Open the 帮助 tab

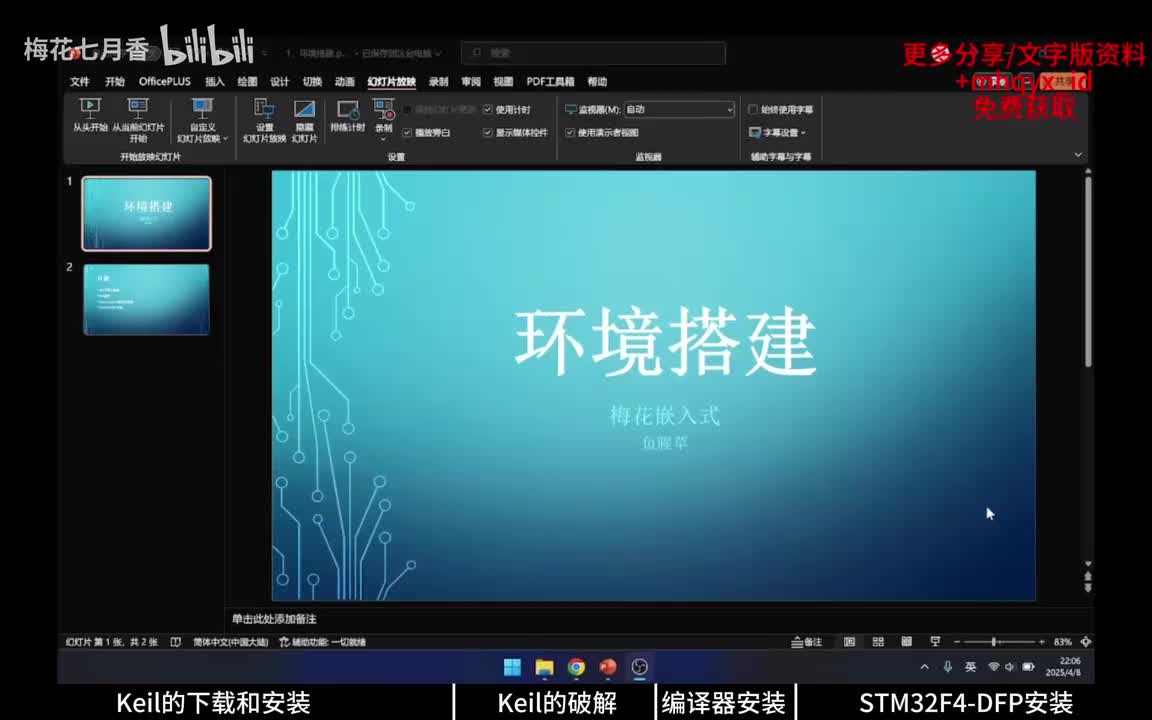click(597, 82)
